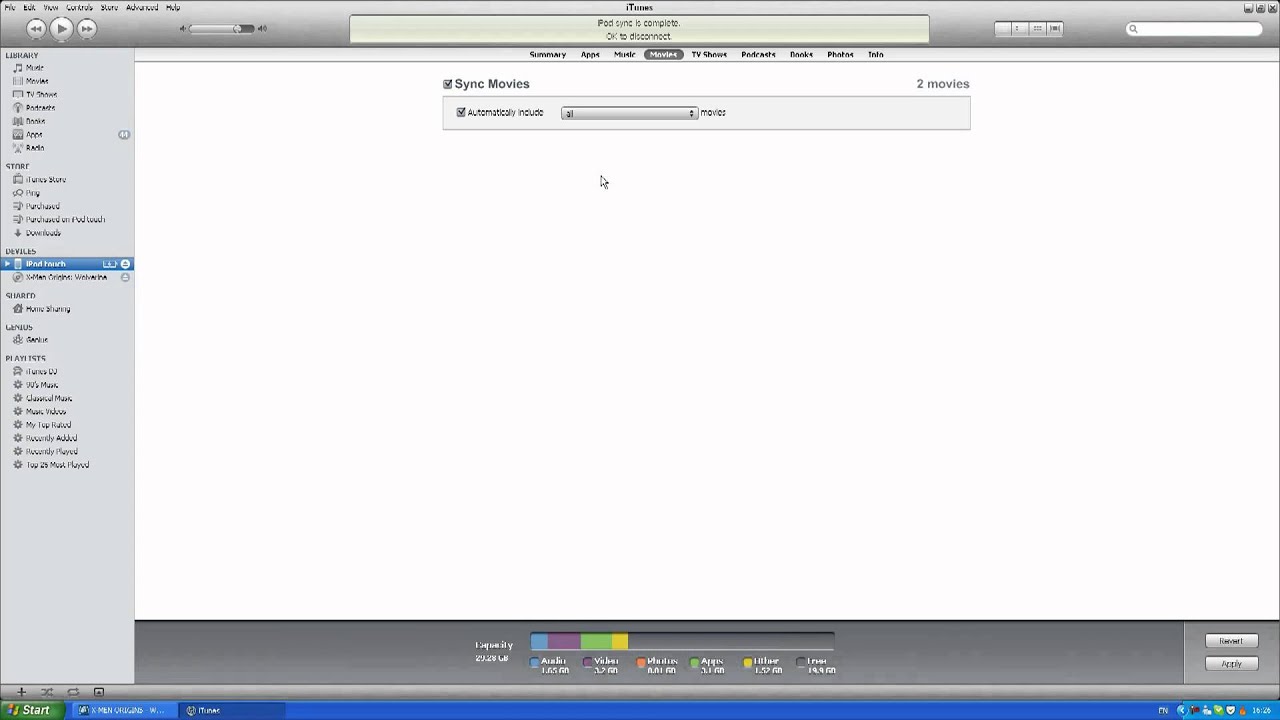
Task: Open the Help menu
Action: tap(173, 7)
